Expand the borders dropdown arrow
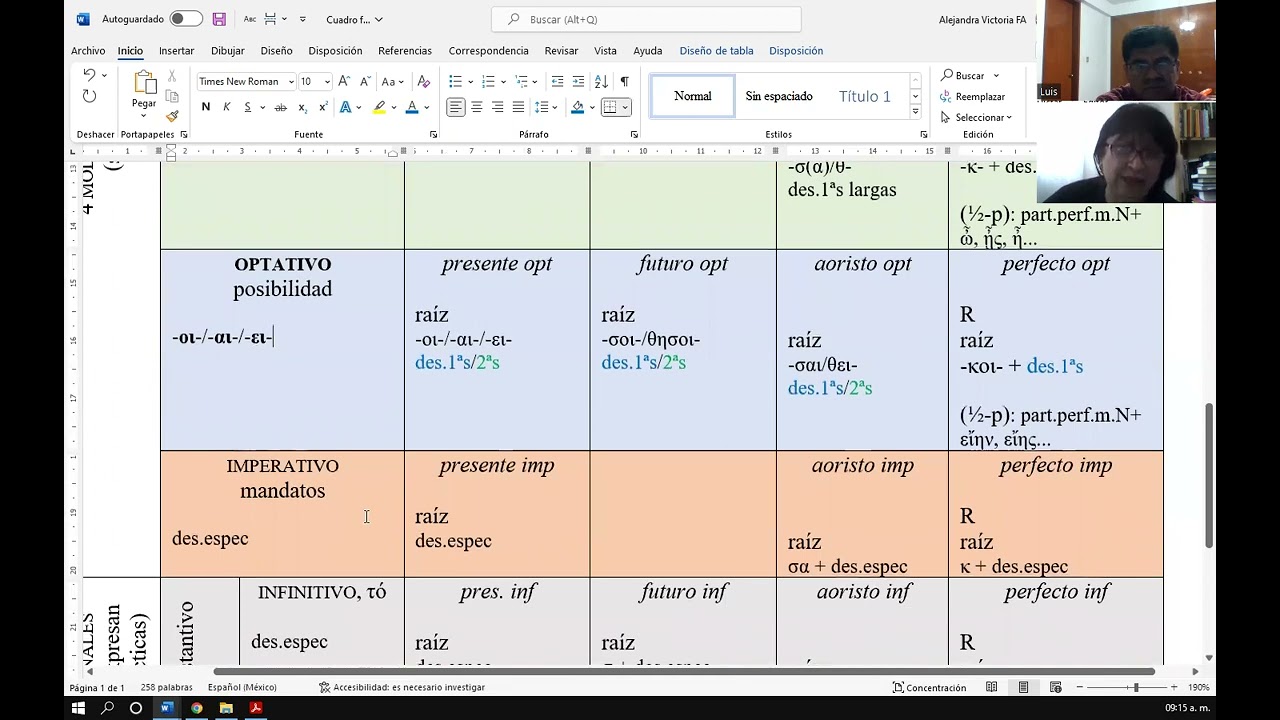The width and height of the screenshot is (1280, 720). (x=625, y=107)
